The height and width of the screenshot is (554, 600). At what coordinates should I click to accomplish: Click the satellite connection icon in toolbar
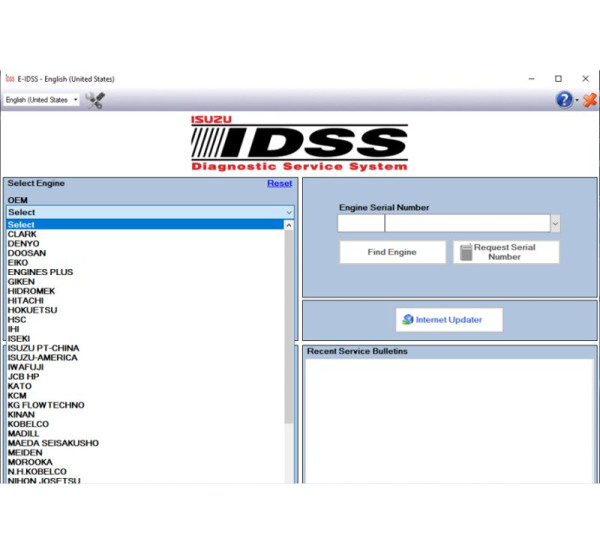pyautogui.click(x=95, y=100)
